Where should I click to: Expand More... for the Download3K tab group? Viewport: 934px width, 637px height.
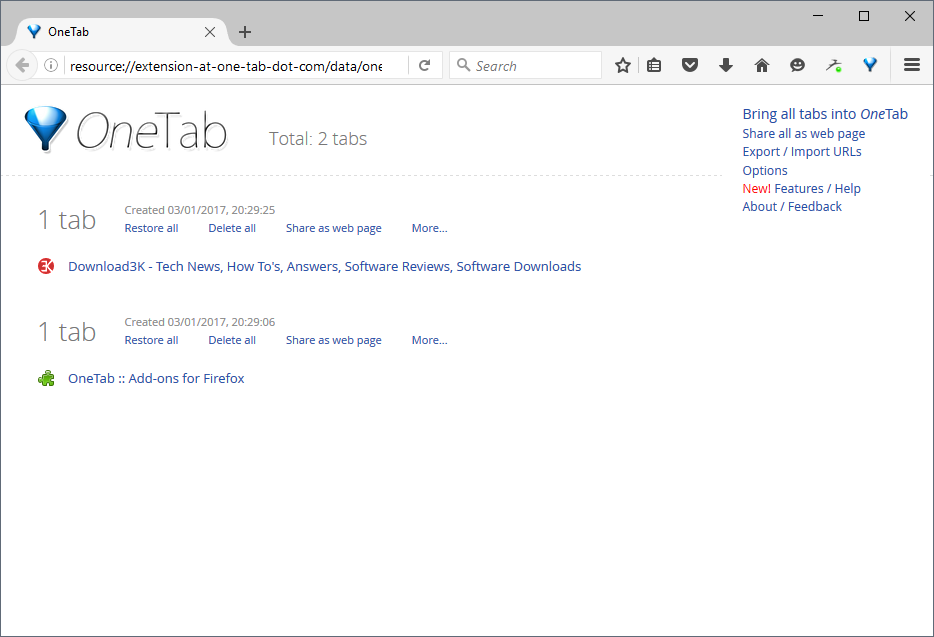[x=429, y=228]
